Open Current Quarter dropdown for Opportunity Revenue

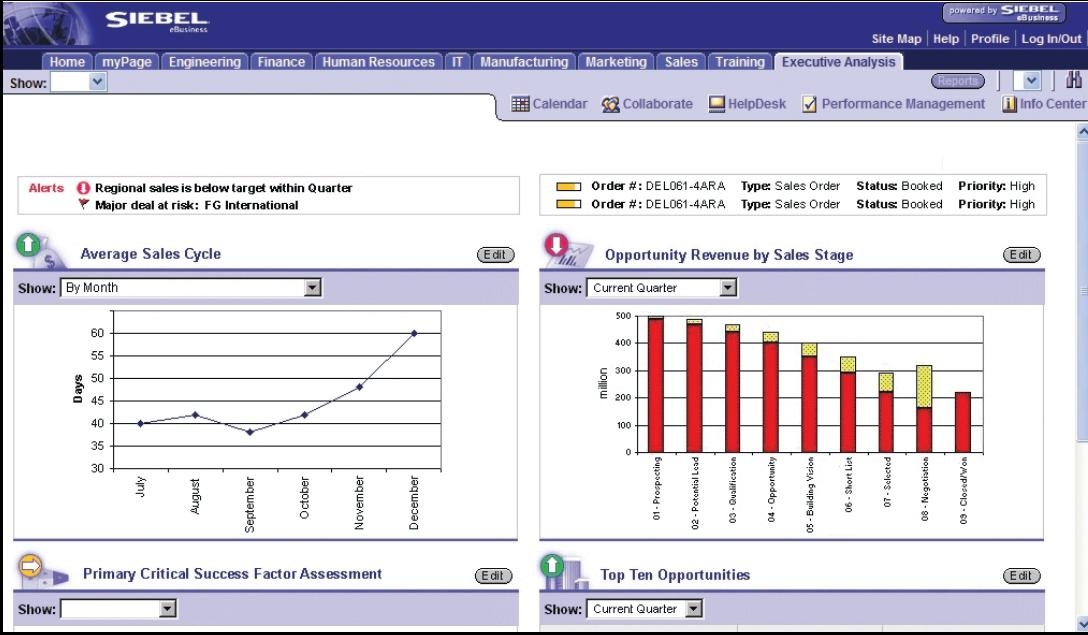click(727, 287)
